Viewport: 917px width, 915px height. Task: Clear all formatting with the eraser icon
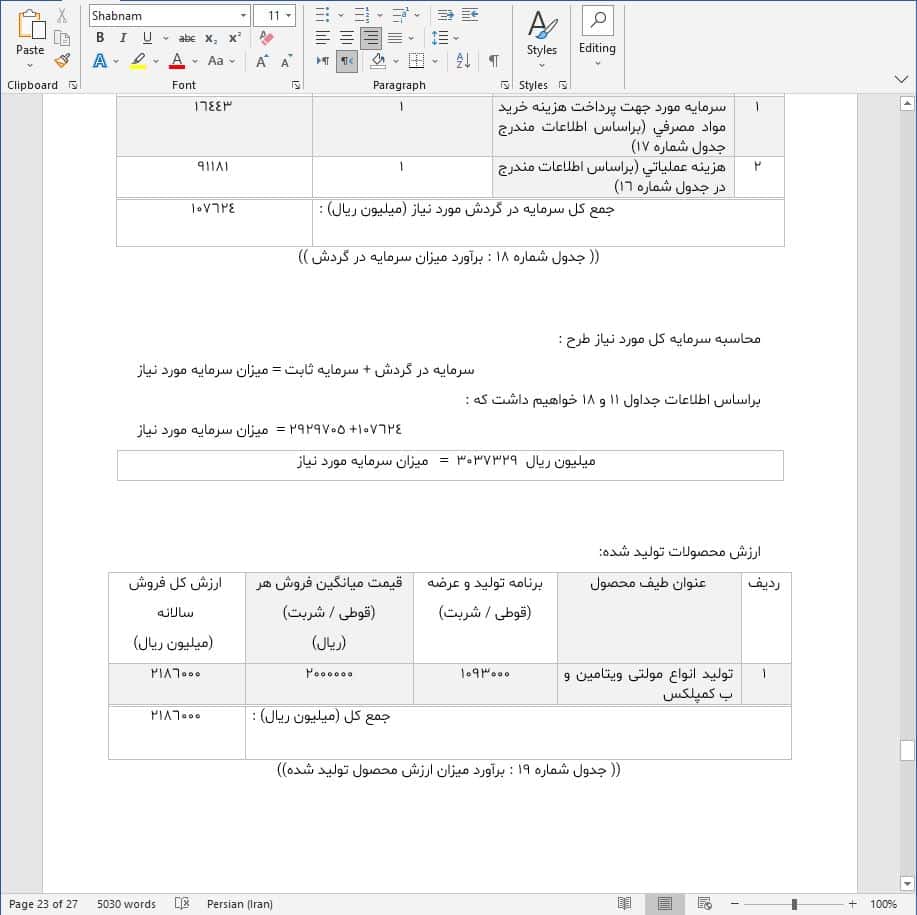(267, 37)
